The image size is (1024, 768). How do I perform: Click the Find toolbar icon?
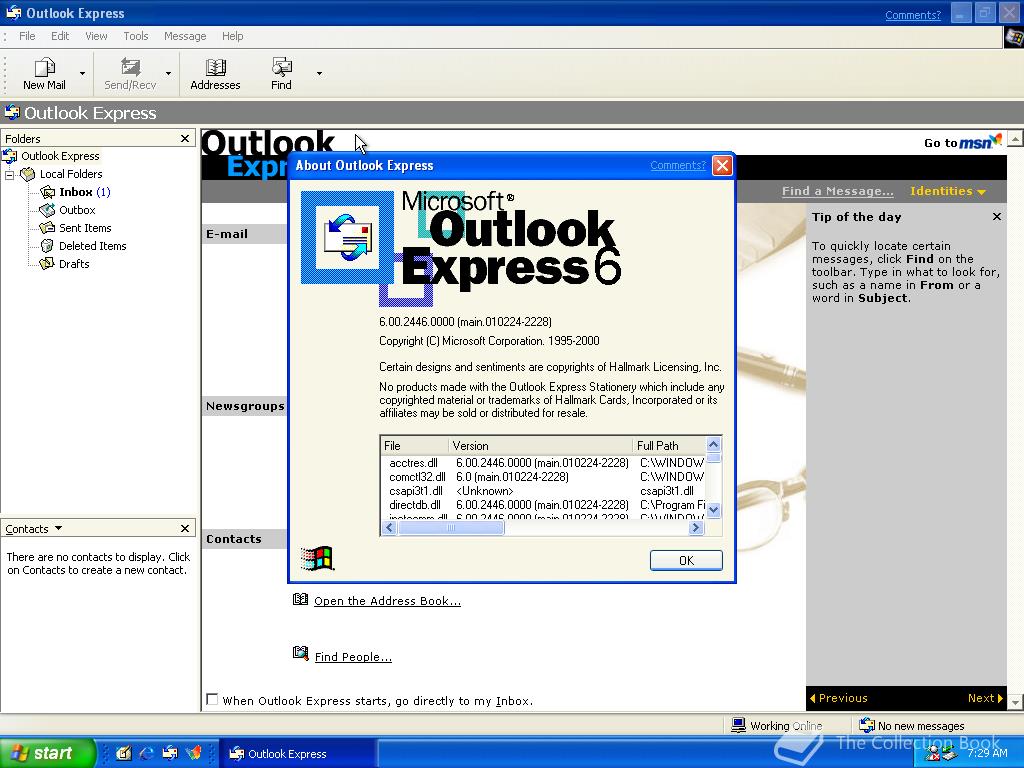coord(281,73)
